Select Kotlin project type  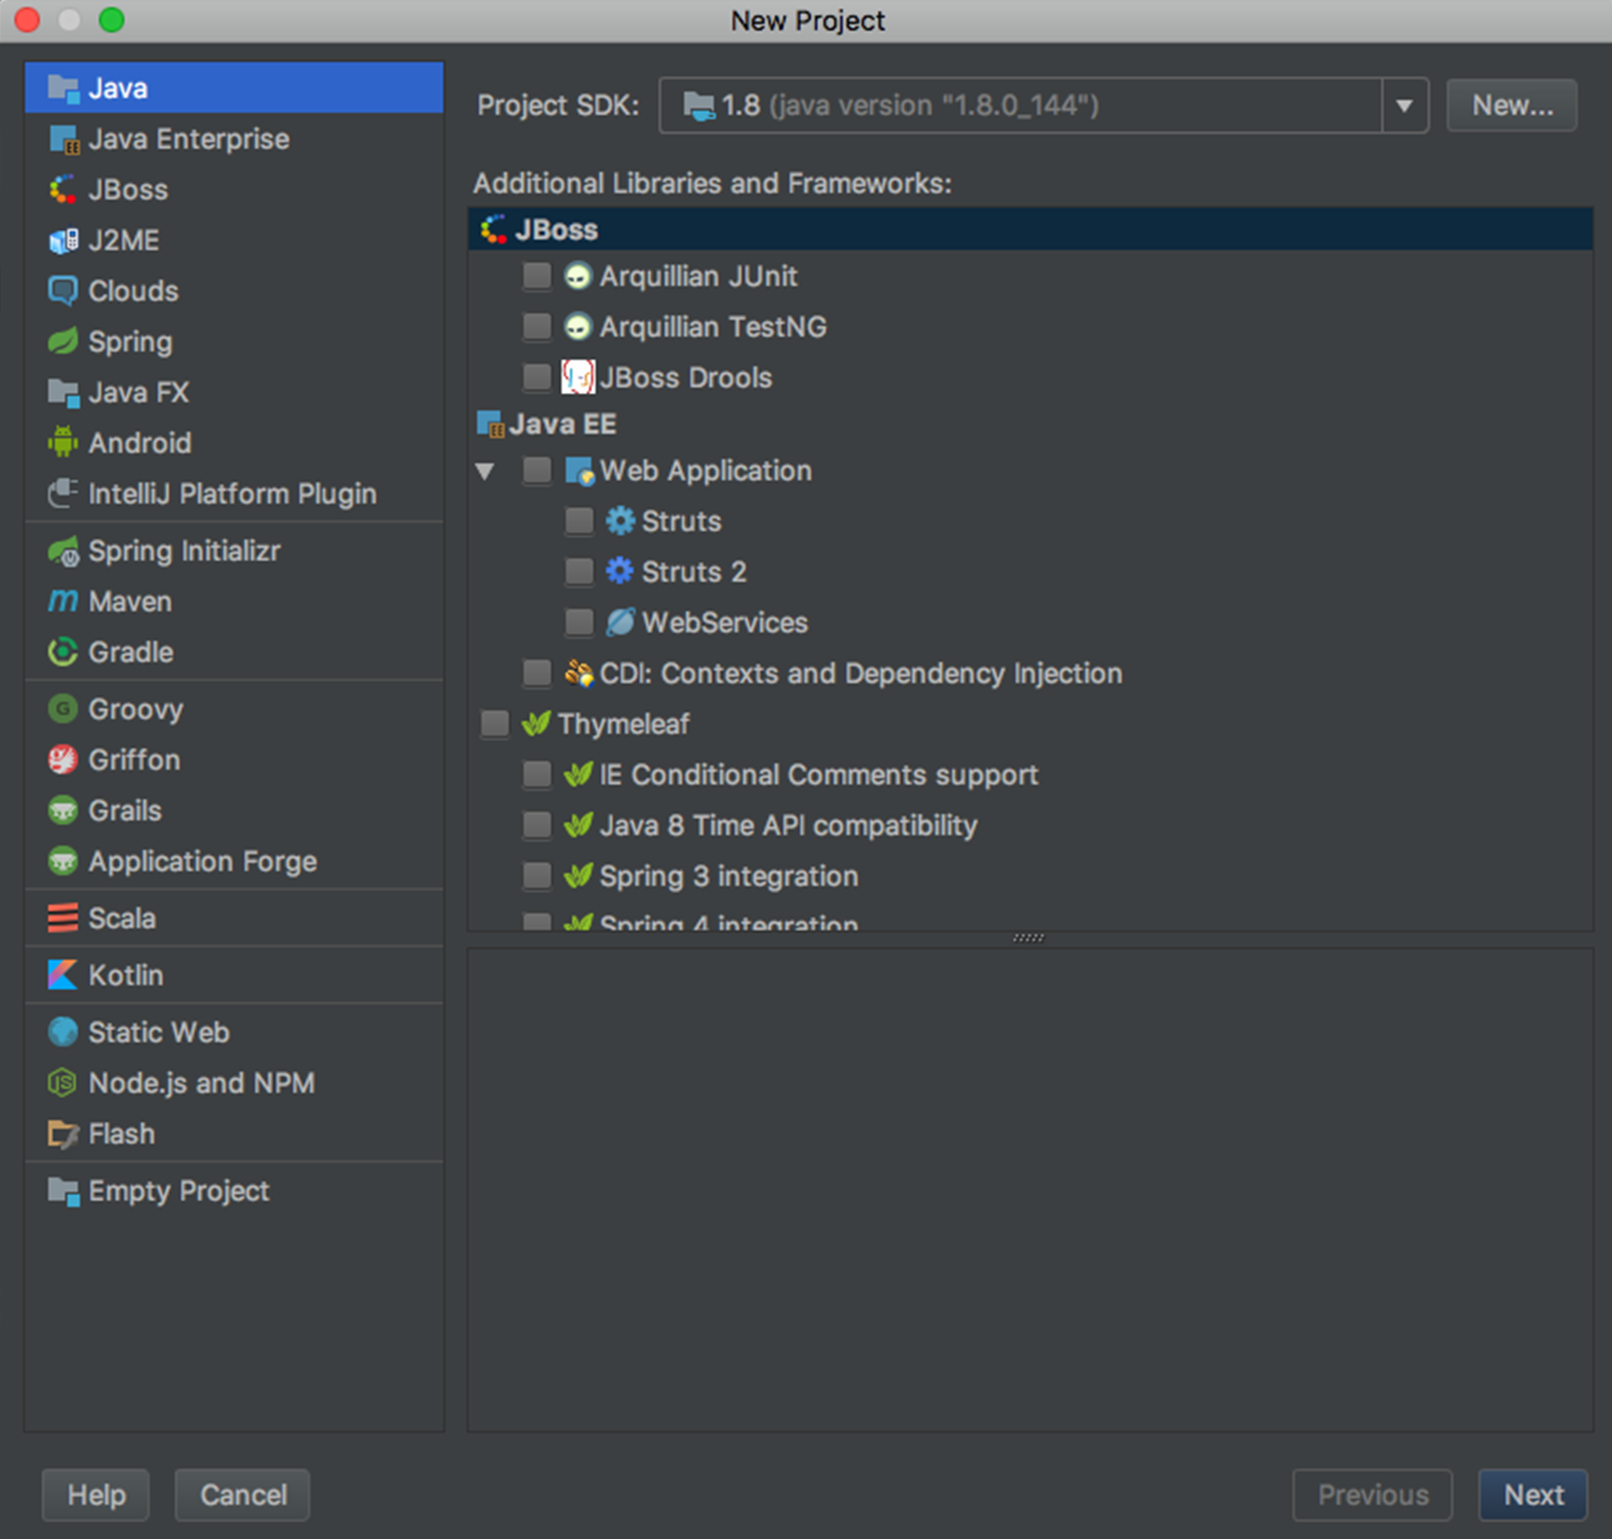(x=234, y=975)
